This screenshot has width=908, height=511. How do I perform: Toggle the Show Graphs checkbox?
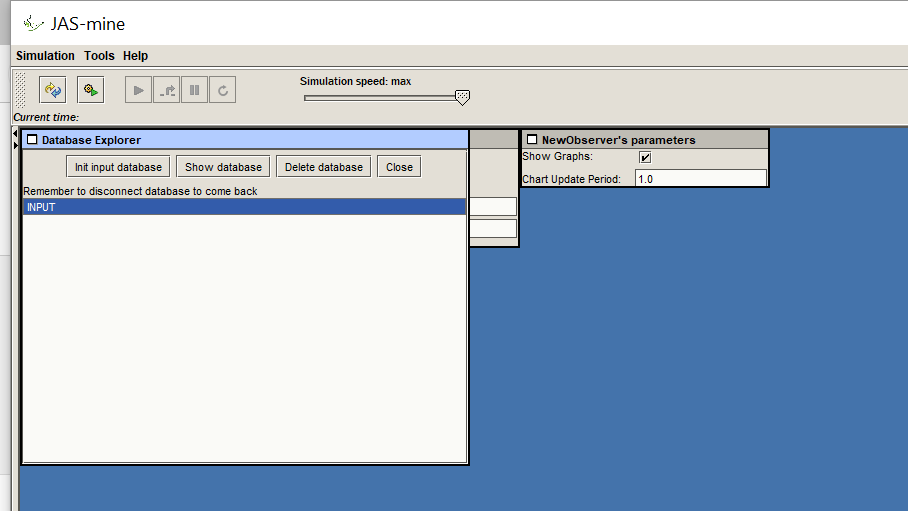[x=645, y=158]
